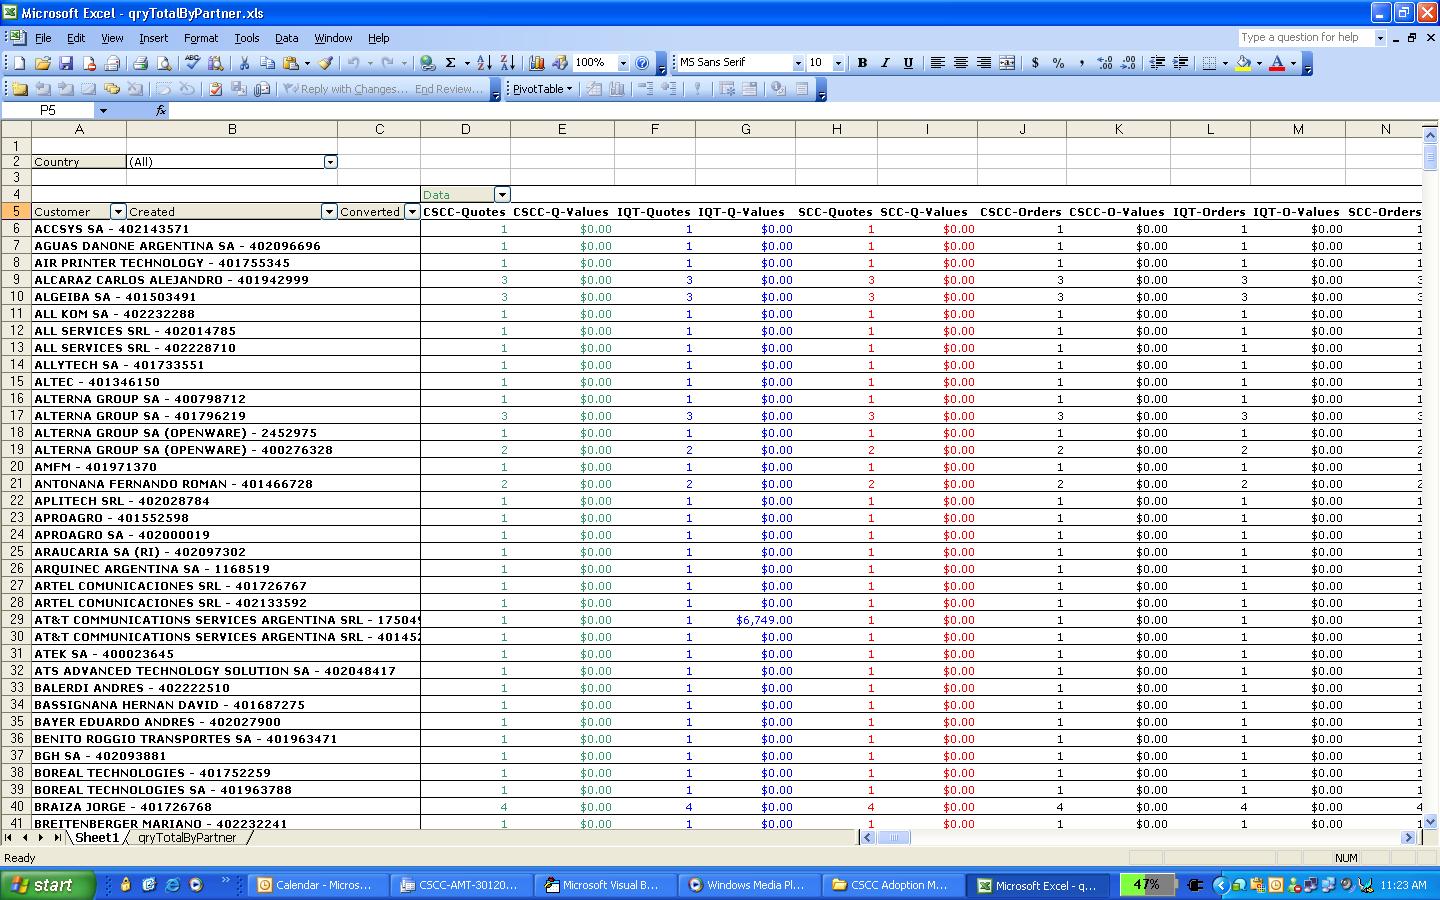Open the font name dropdown
The height and width of the screenshot is (900, 1440).
click(x=798, y=63)
